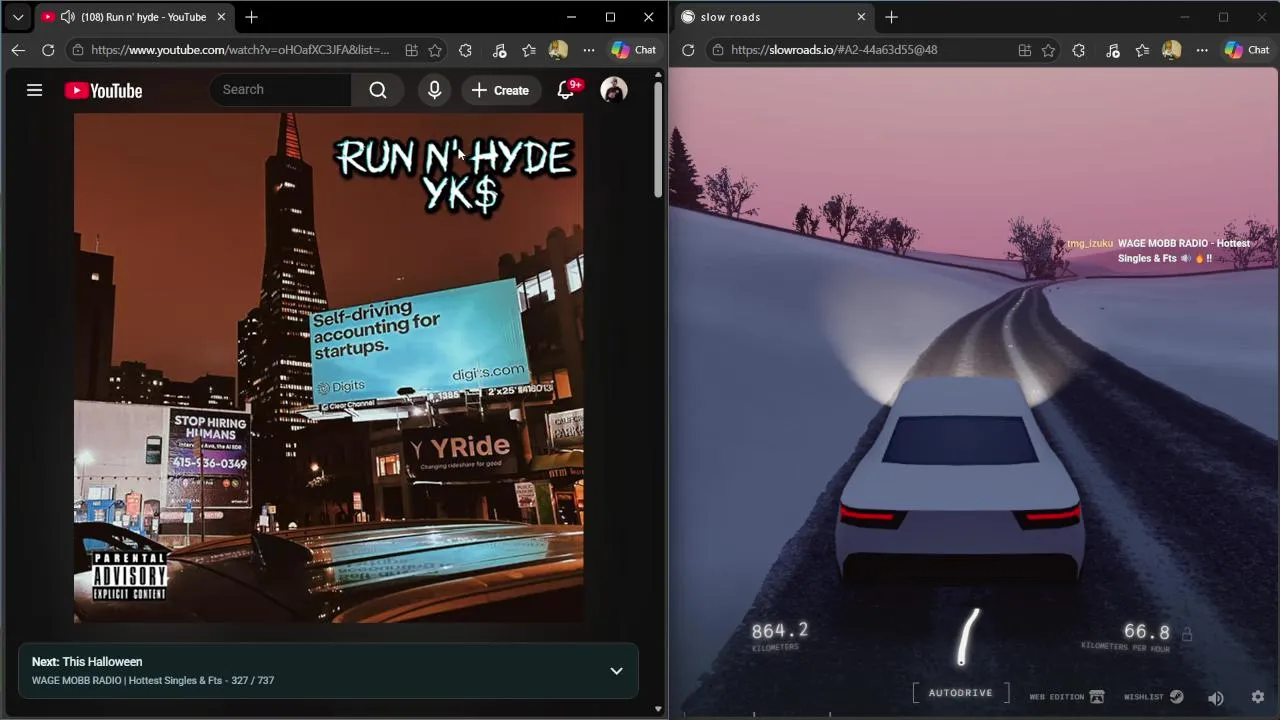Open Extensions in slow roads window
Screen dimensions: 1280x720
pyautogui.click(x=1078, y=50)
